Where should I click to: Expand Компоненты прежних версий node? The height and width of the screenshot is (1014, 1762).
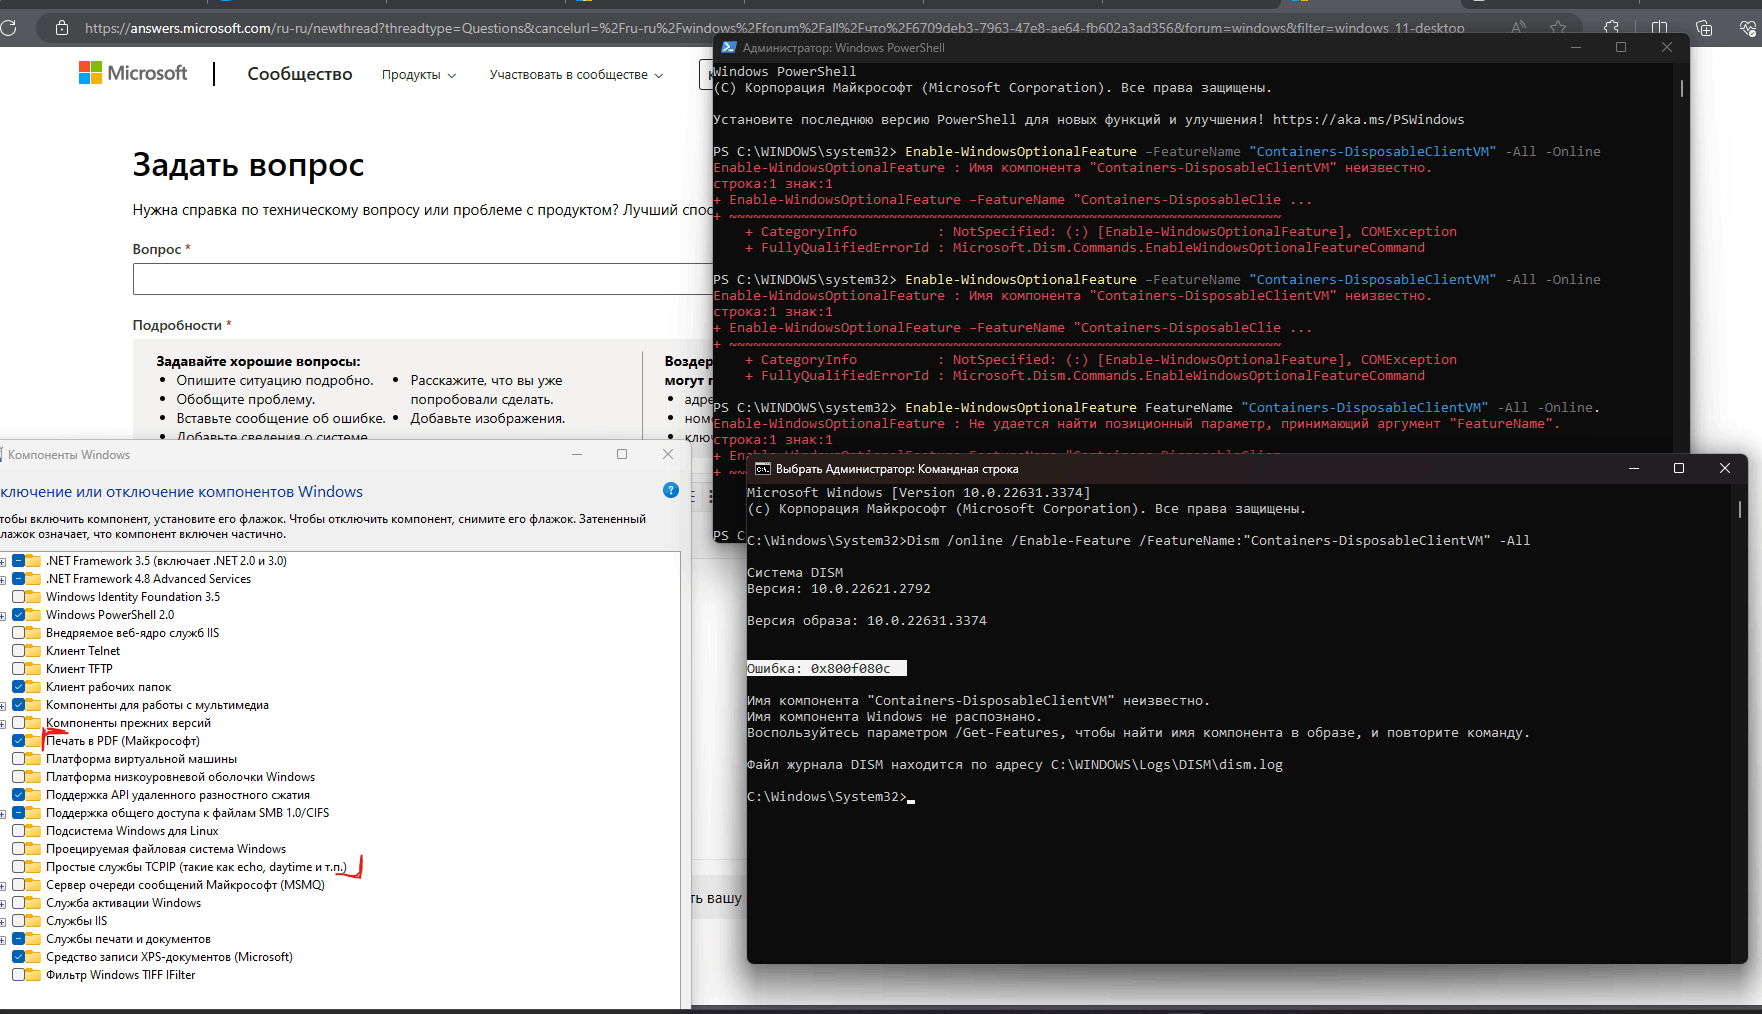click(x=3, y=723)
